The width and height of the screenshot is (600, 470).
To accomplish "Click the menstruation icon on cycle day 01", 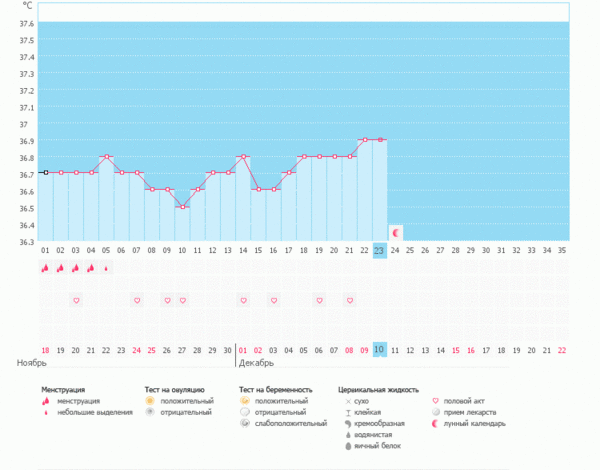I will coord(45,268).
